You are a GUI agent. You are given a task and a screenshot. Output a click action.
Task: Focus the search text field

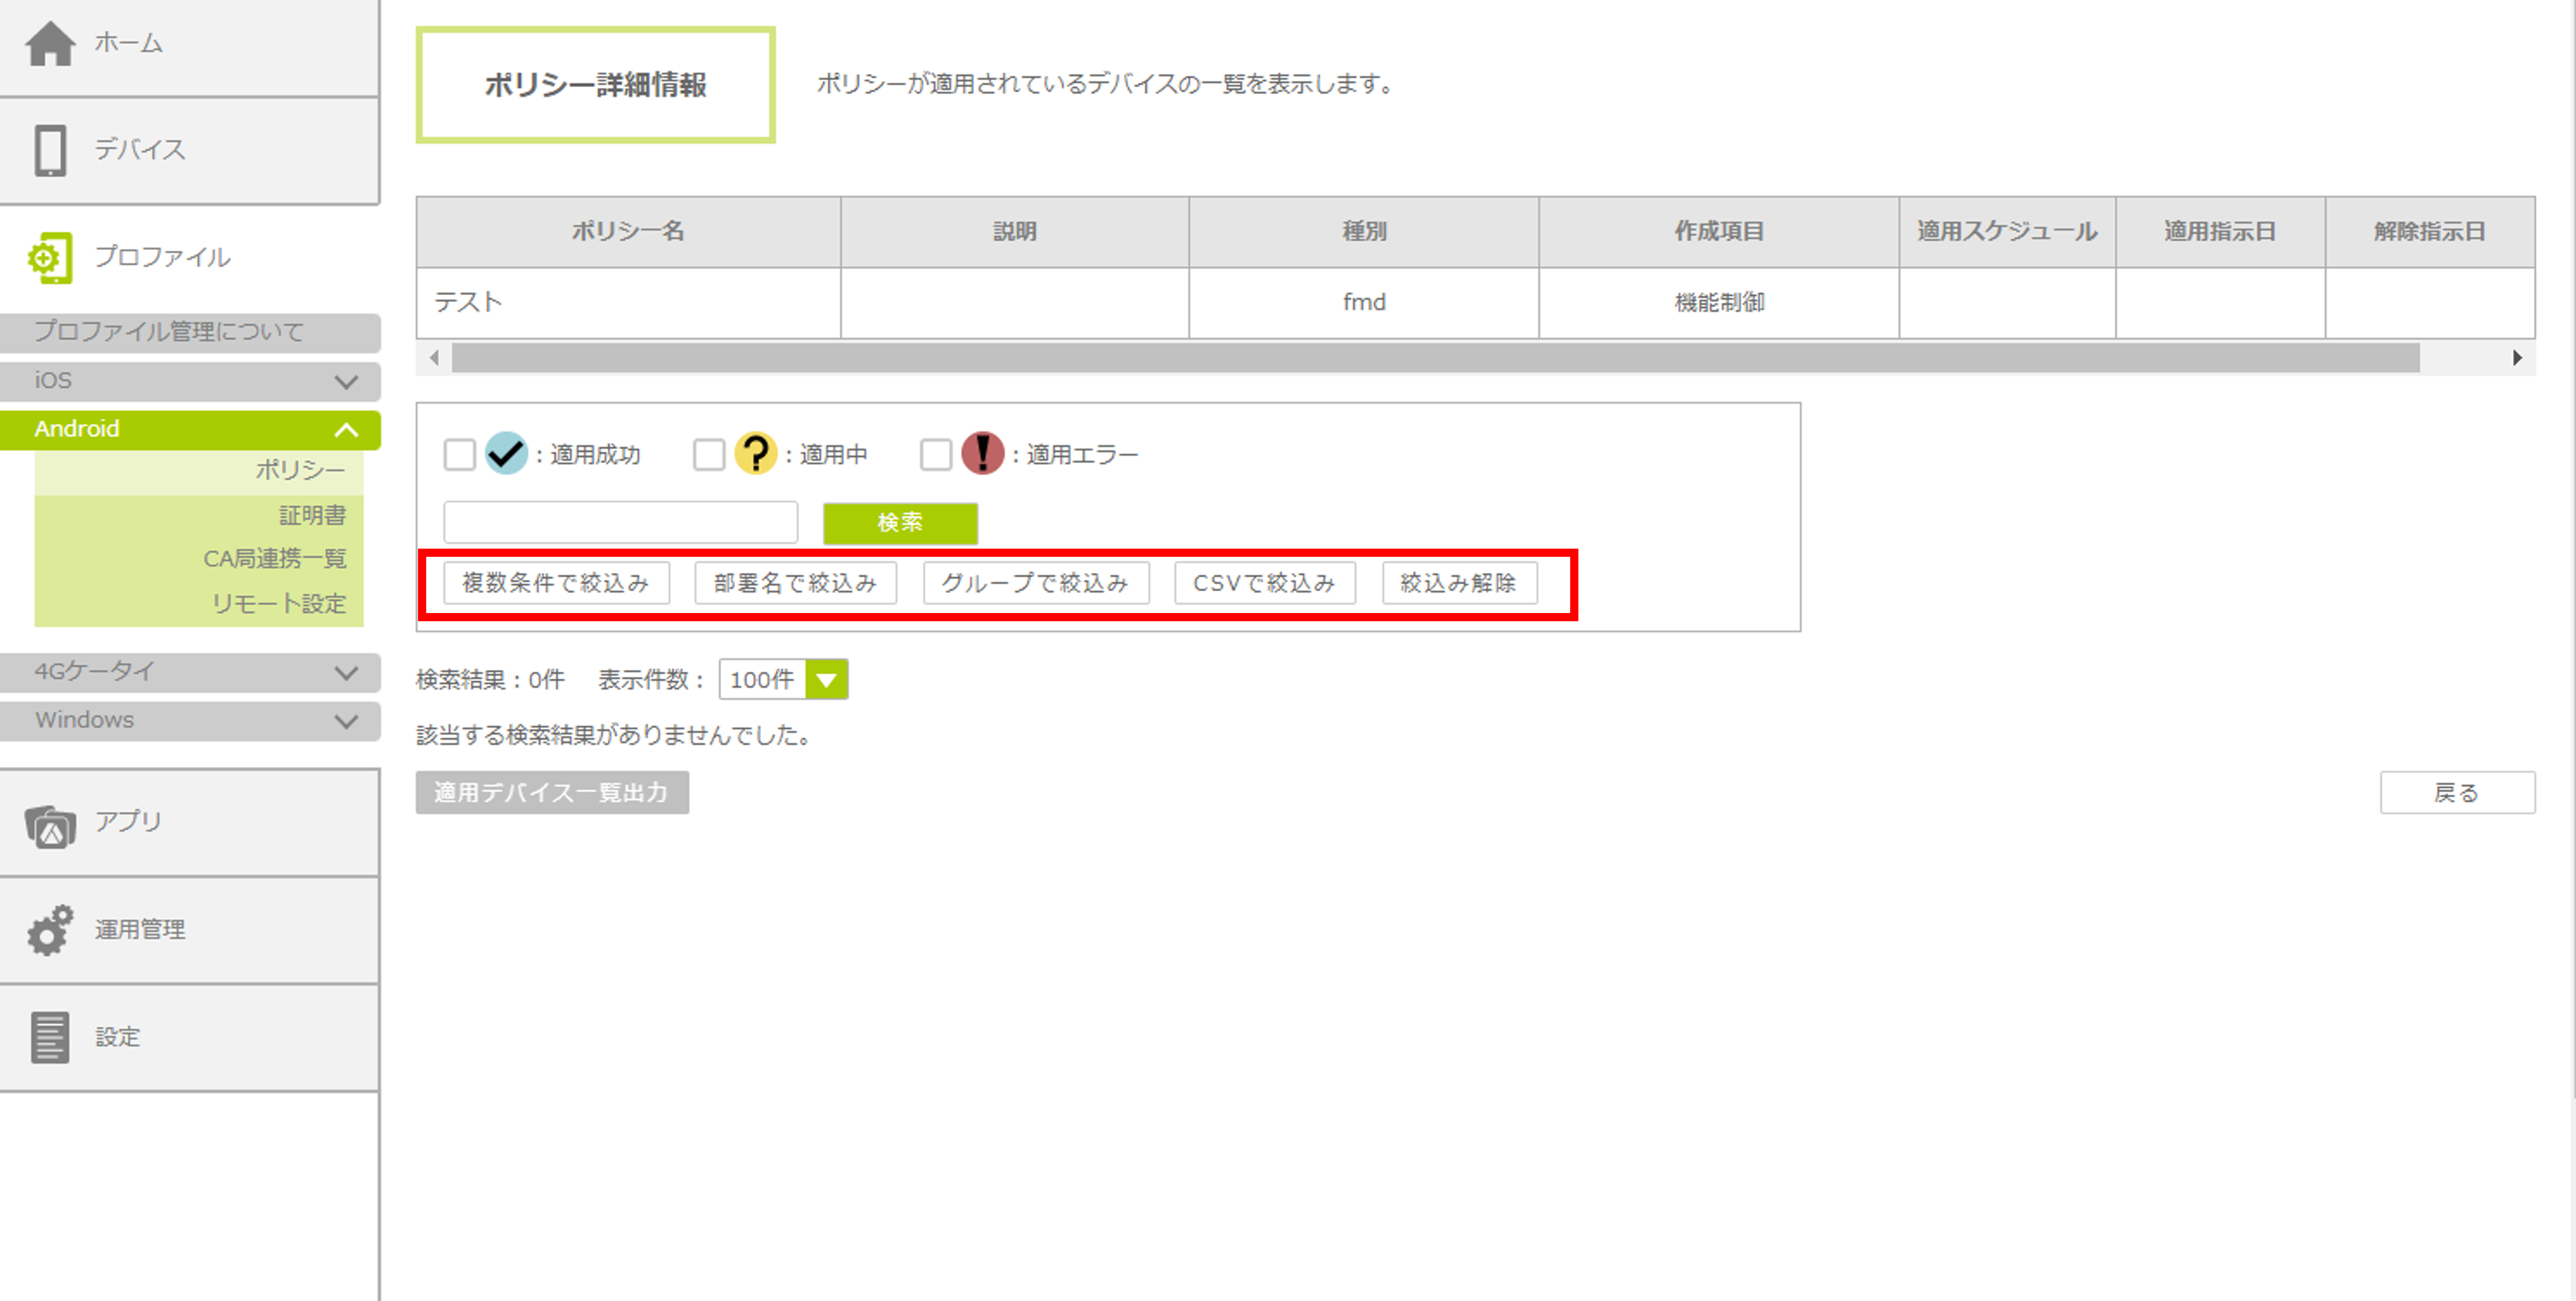tap(620, 522)
